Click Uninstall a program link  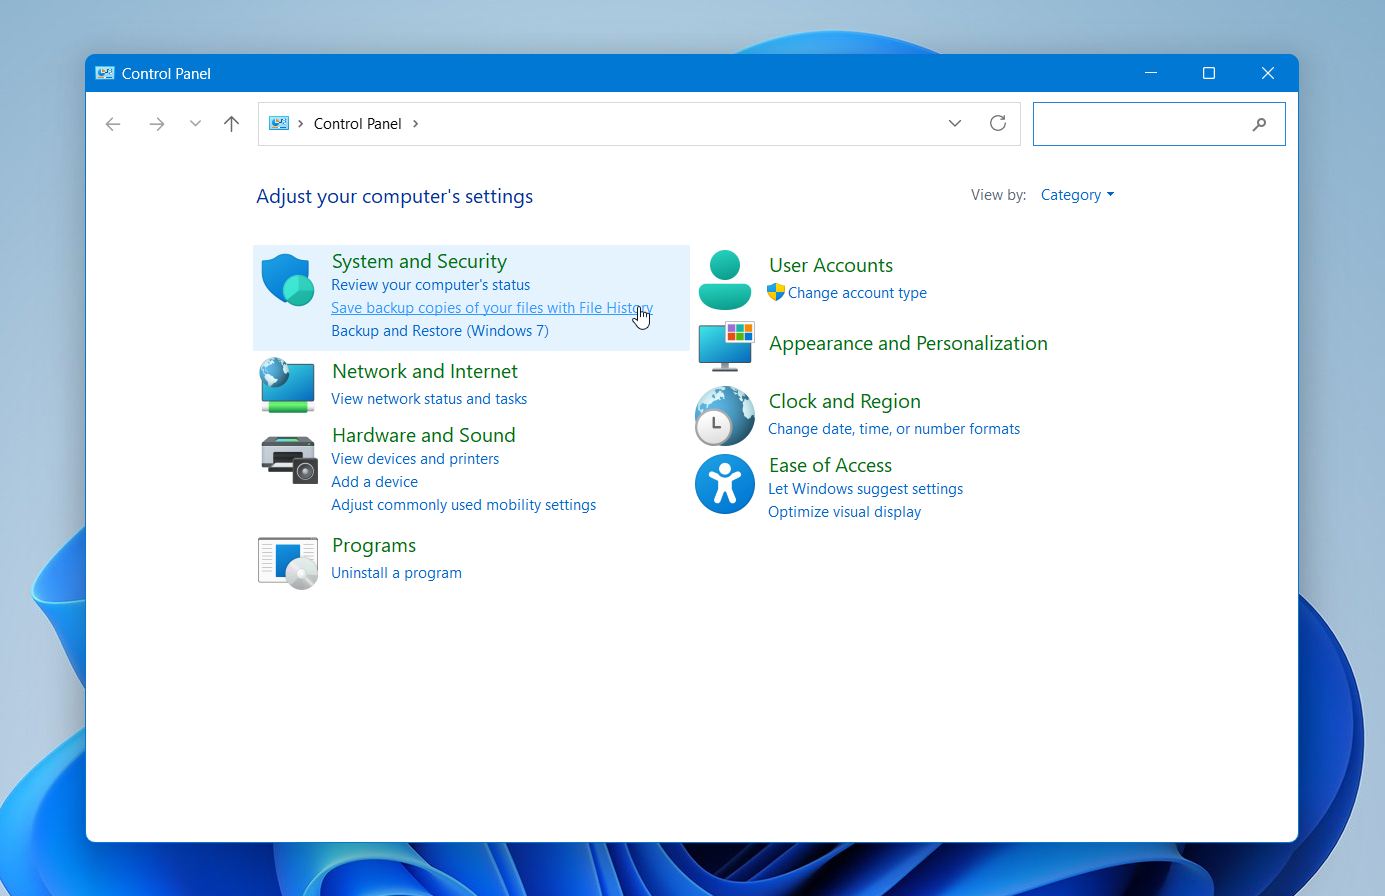397,573
